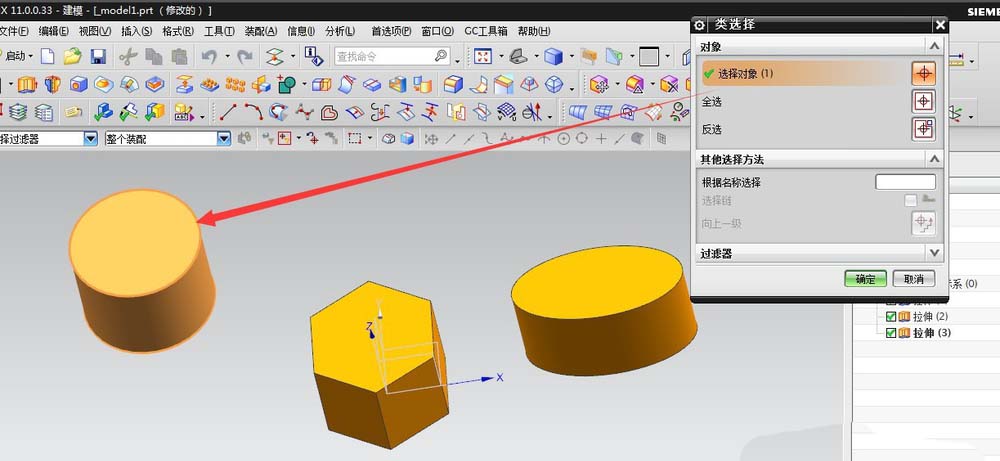The image size is (1000, 461).
Task: Open the GC工具箱 menu
Action: [x=485, y=31]
